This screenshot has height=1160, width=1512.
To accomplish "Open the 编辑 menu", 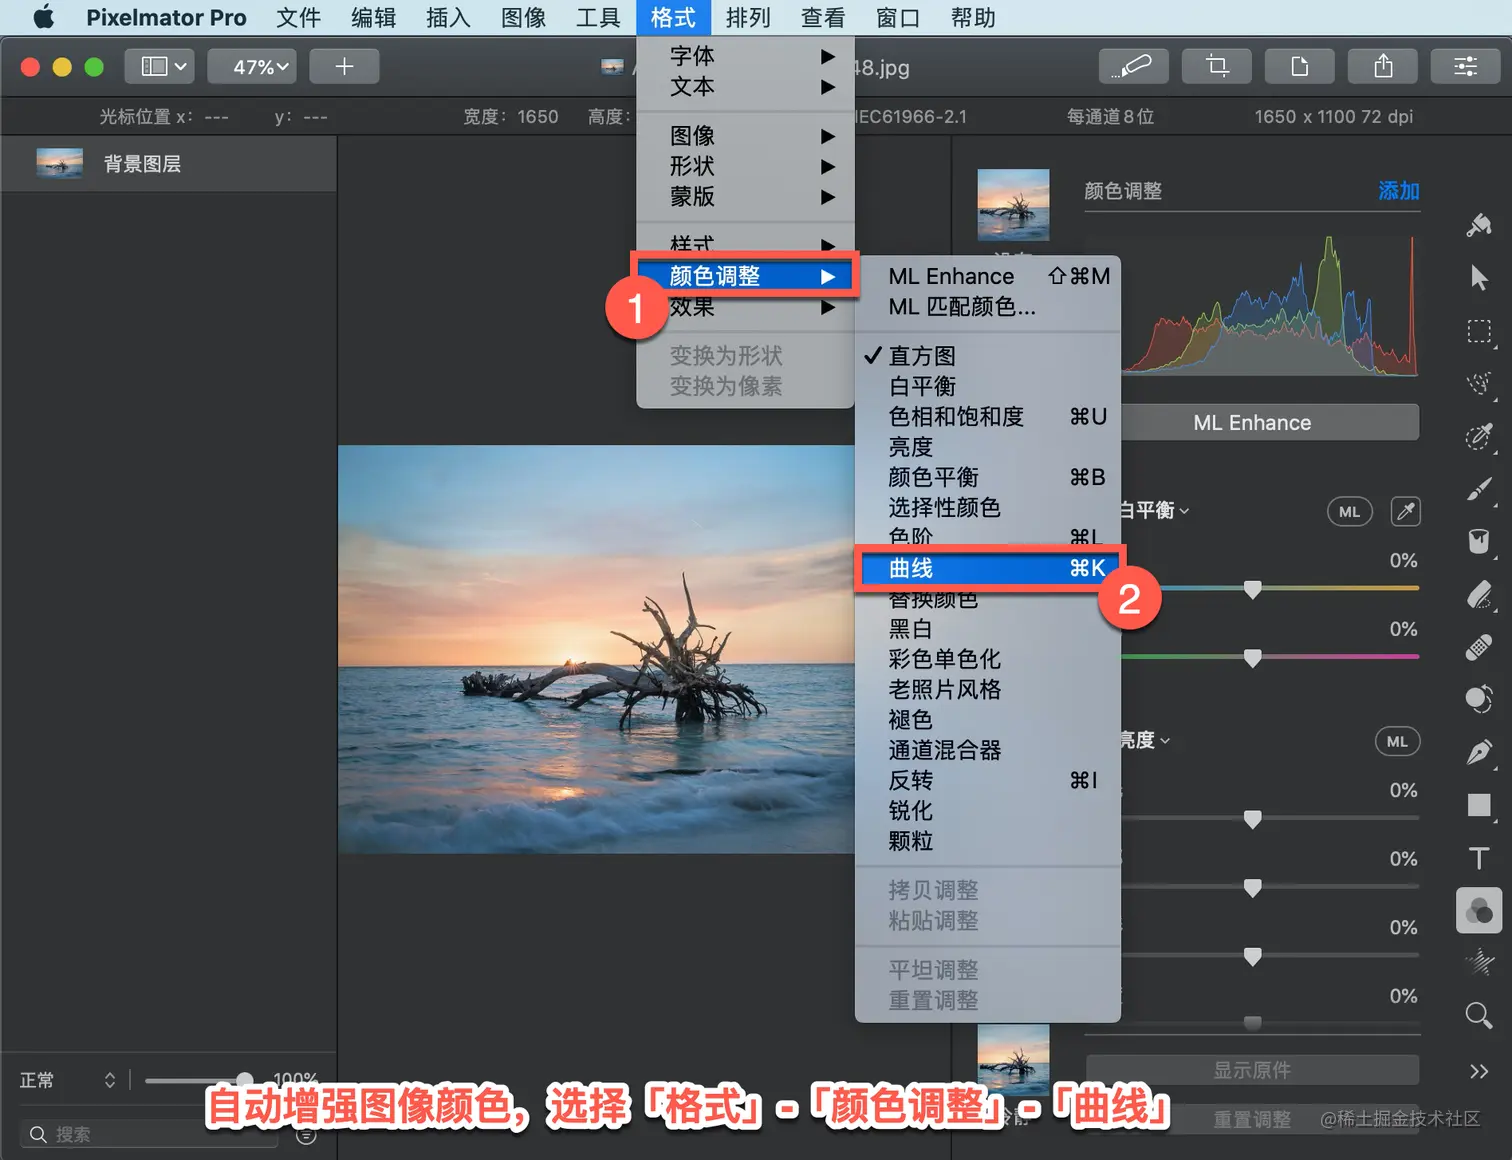I will pyautogui.click(x=373, y=17).
